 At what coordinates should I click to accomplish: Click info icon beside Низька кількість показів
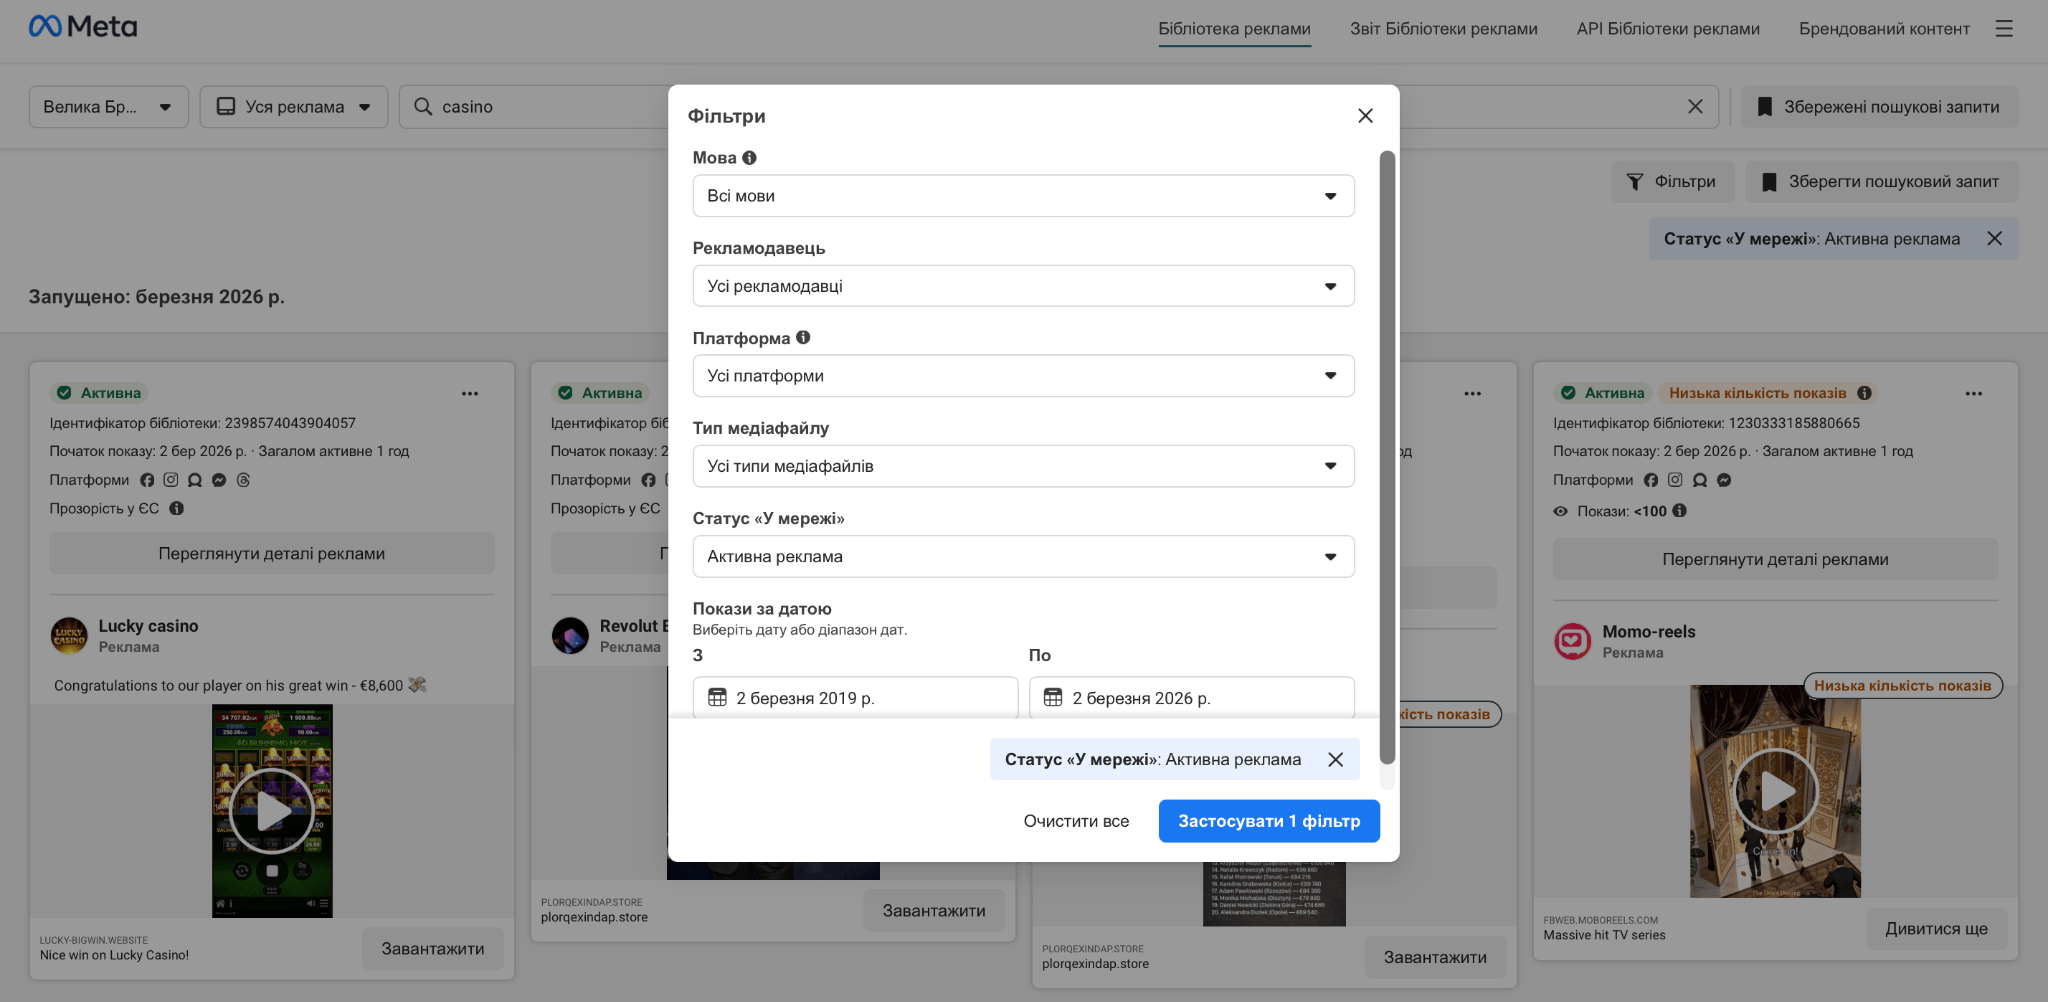tap(1864, 394)
